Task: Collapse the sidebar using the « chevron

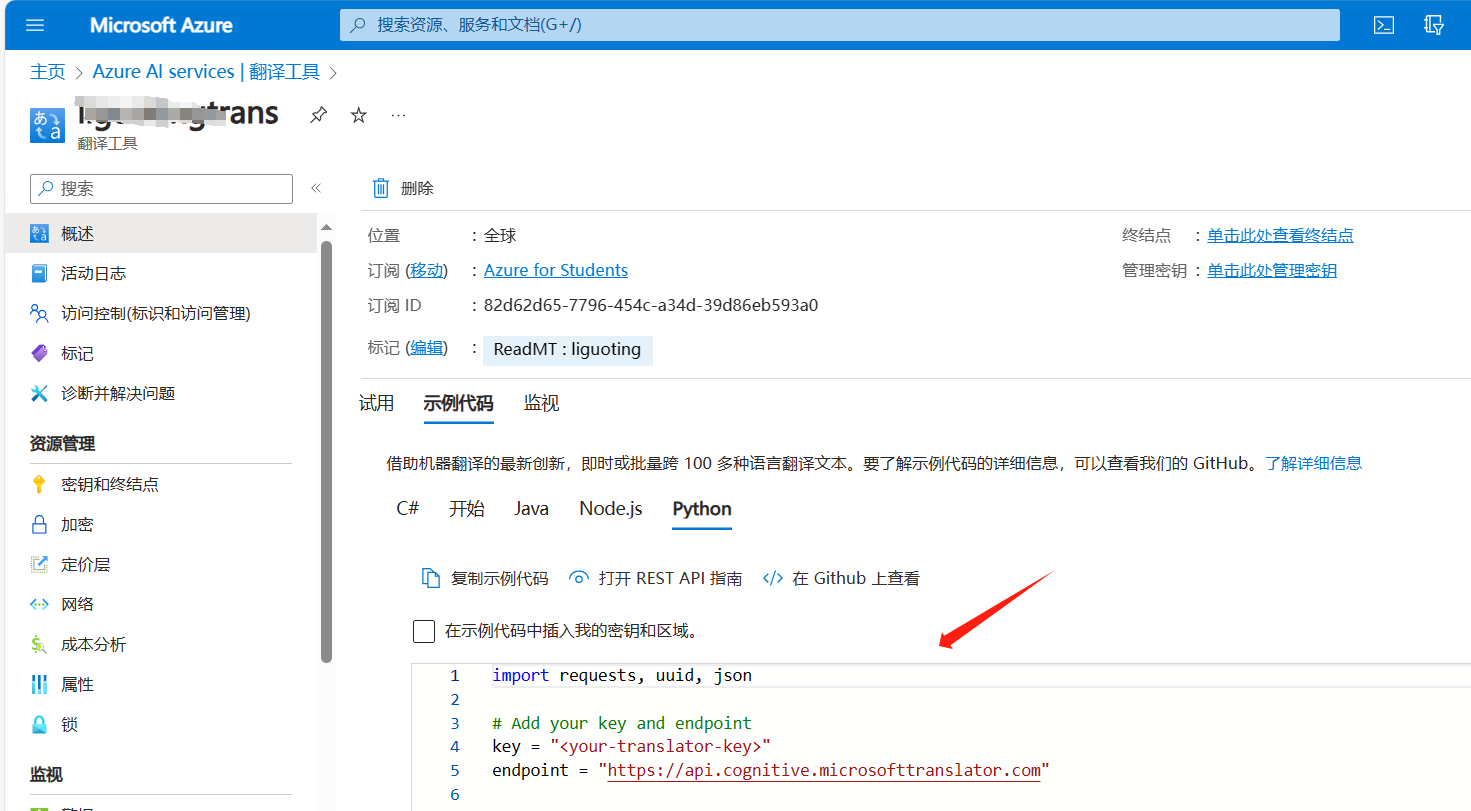Action: 315,188
